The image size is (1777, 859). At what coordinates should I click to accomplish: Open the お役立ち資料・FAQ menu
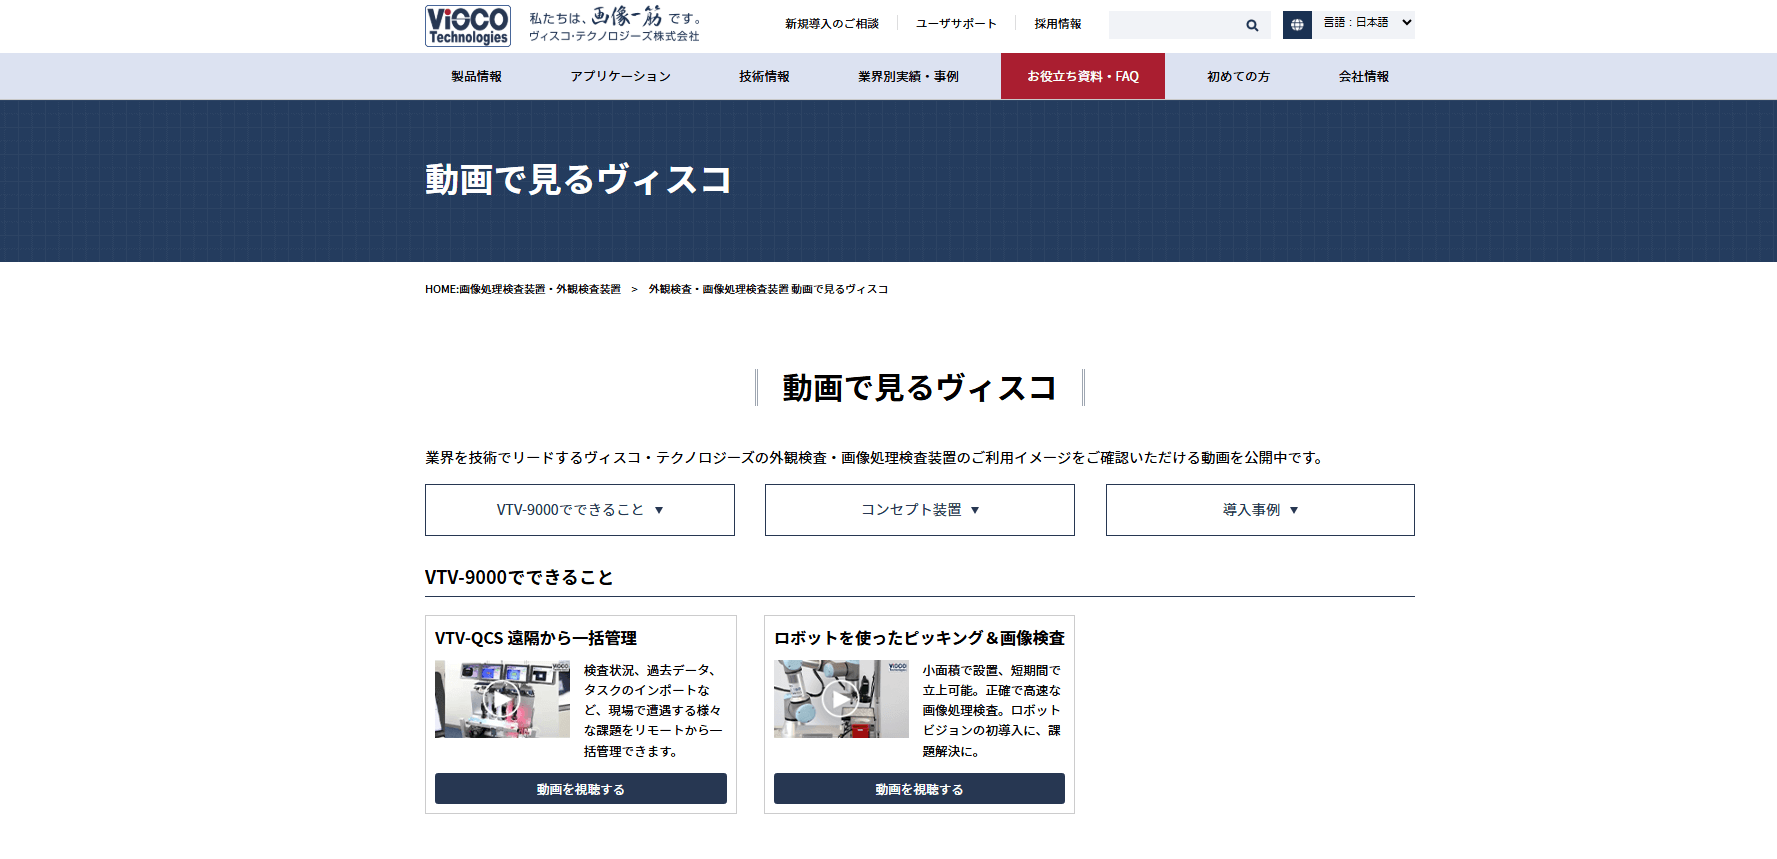click(x=1083, y=76)
